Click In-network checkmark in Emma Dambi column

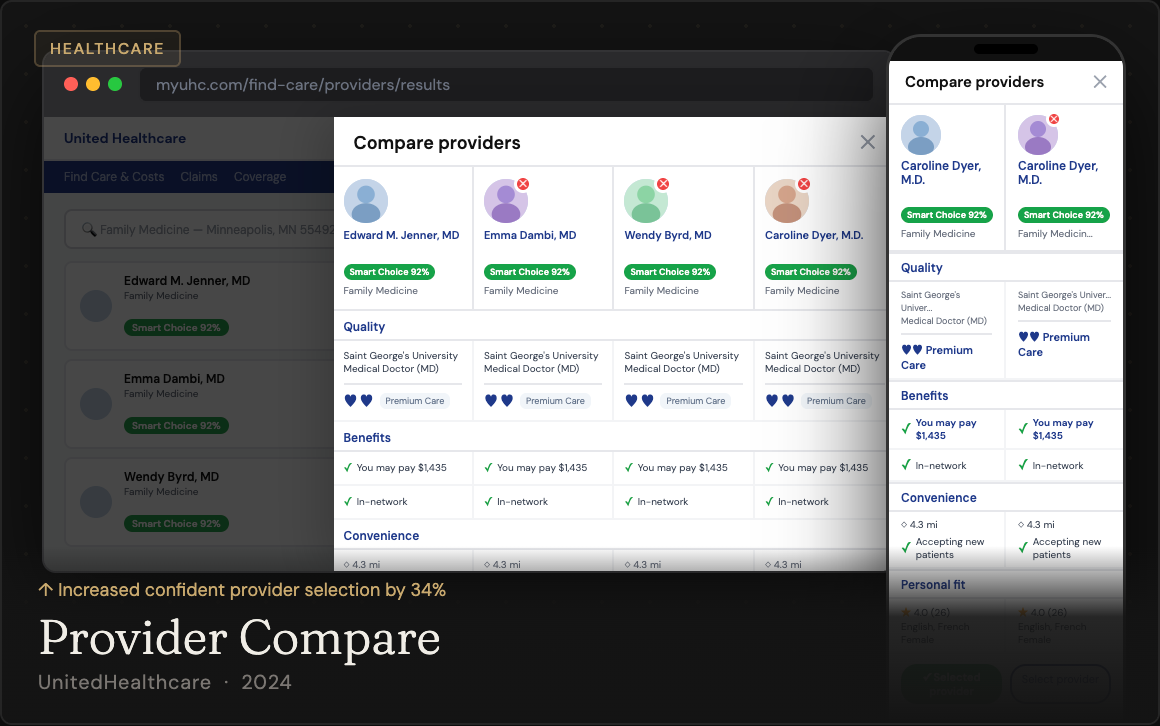pos(488,501)
